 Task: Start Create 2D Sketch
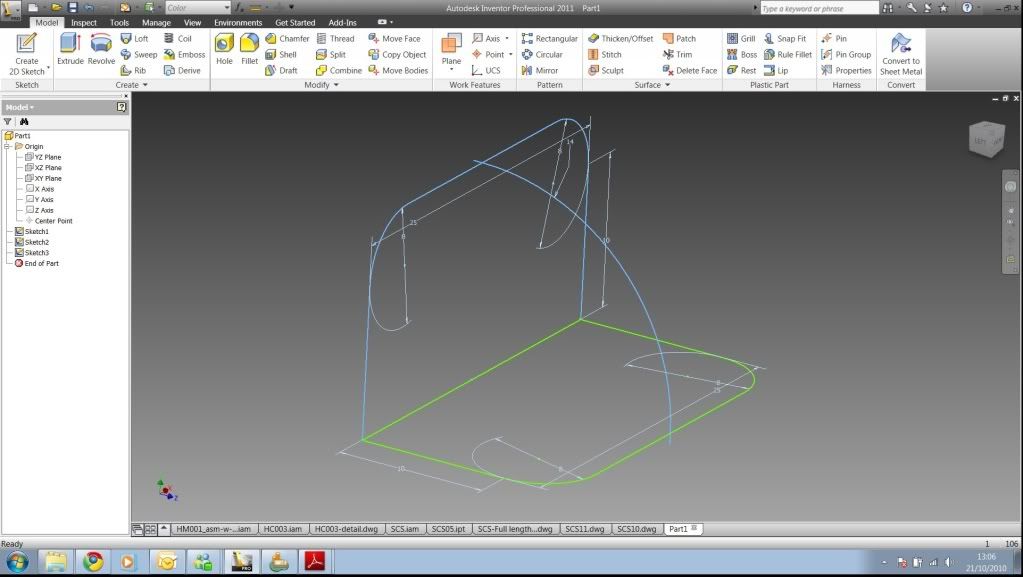tap(27, 53)
